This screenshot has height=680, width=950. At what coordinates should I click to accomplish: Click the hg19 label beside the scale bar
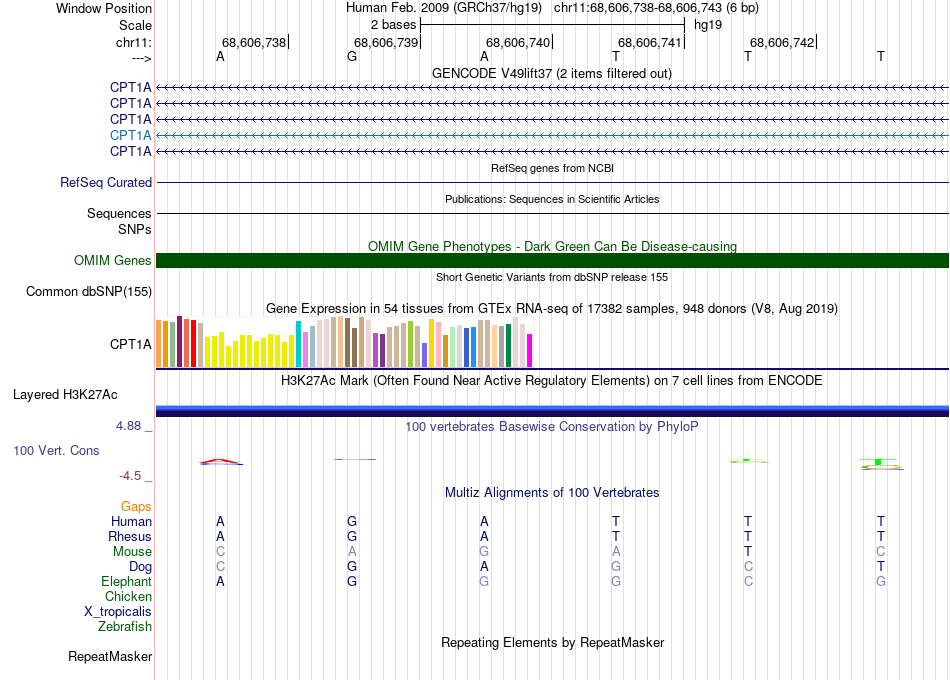708,25
